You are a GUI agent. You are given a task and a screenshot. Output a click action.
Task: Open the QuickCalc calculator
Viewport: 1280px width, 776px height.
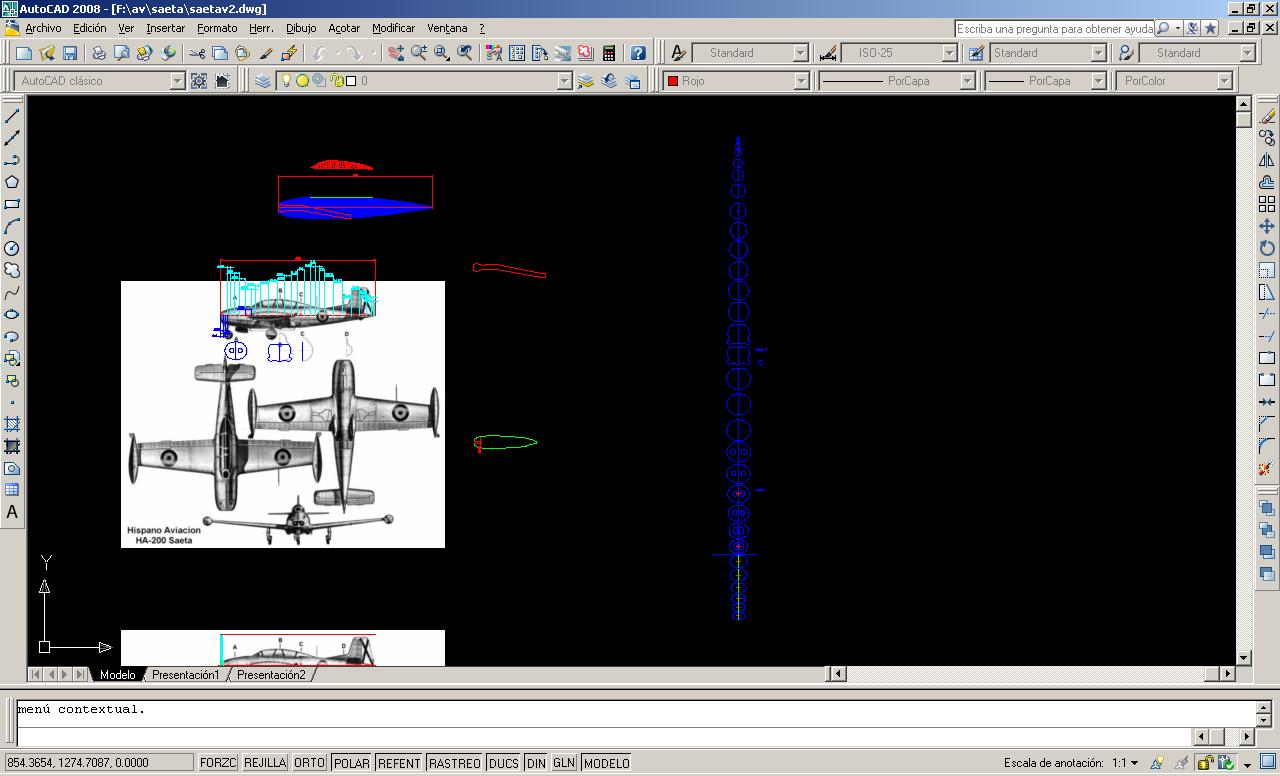coord(608,53)
